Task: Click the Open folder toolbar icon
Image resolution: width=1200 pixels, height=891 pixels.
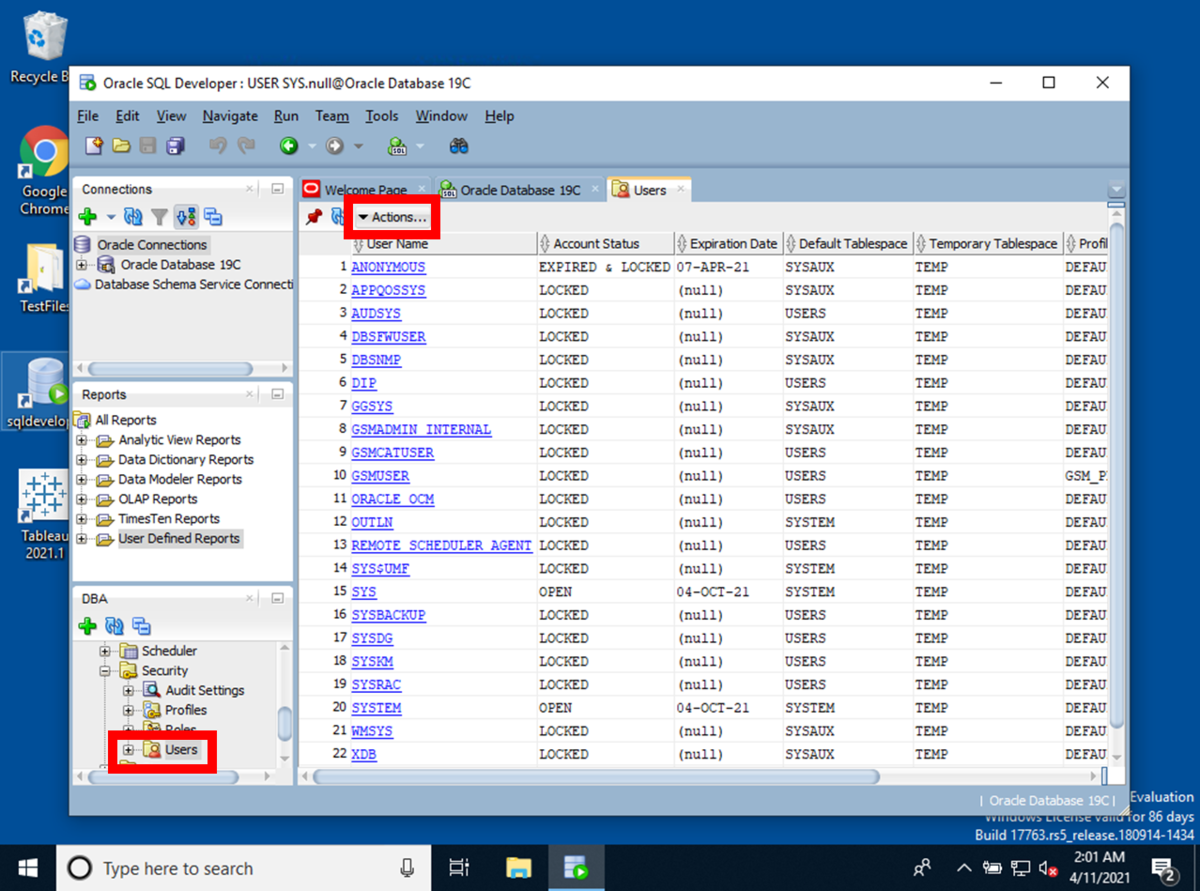Action: point(121,146)
